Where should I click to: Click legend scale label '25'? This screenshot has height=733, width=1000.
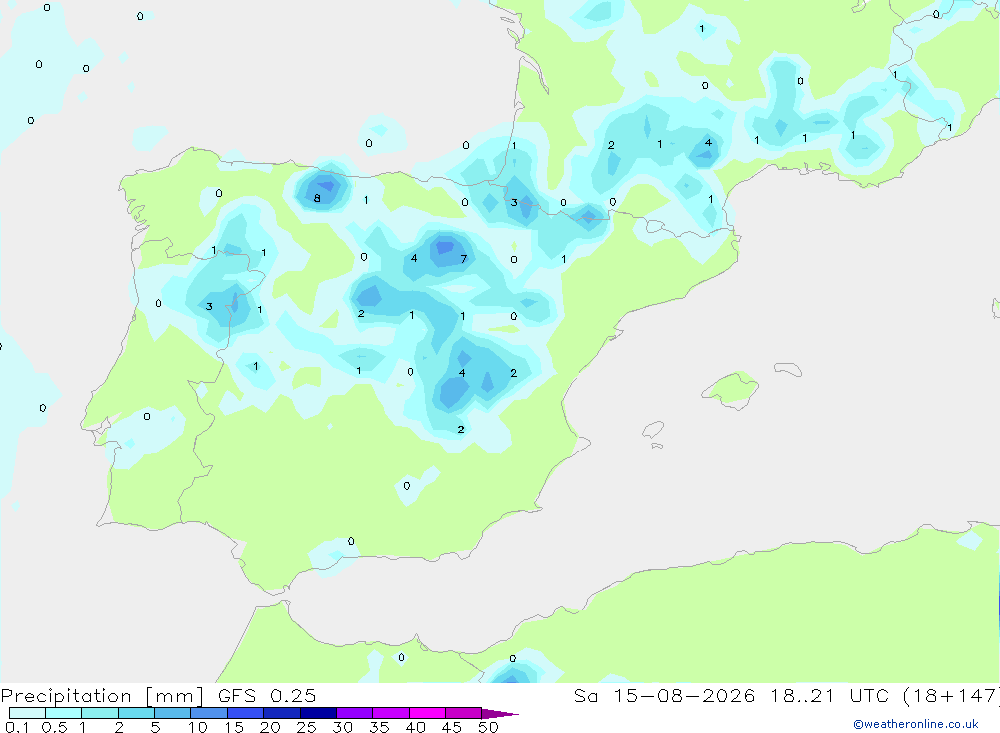point(306,727)
